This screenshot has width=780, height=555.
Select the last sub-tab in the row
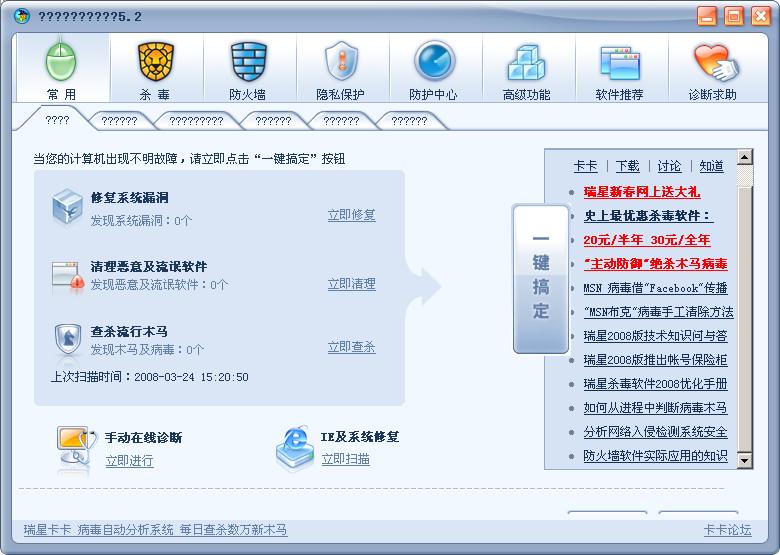tap(409, 121)
